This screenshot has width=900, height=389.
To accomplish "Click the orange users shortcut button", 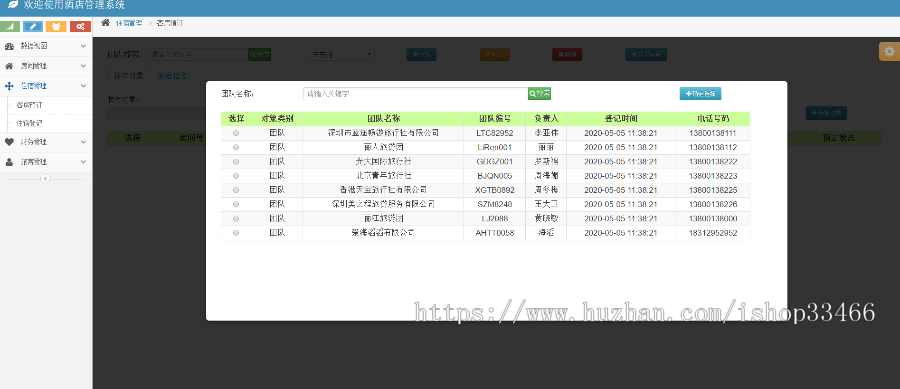I will point(56,26).
